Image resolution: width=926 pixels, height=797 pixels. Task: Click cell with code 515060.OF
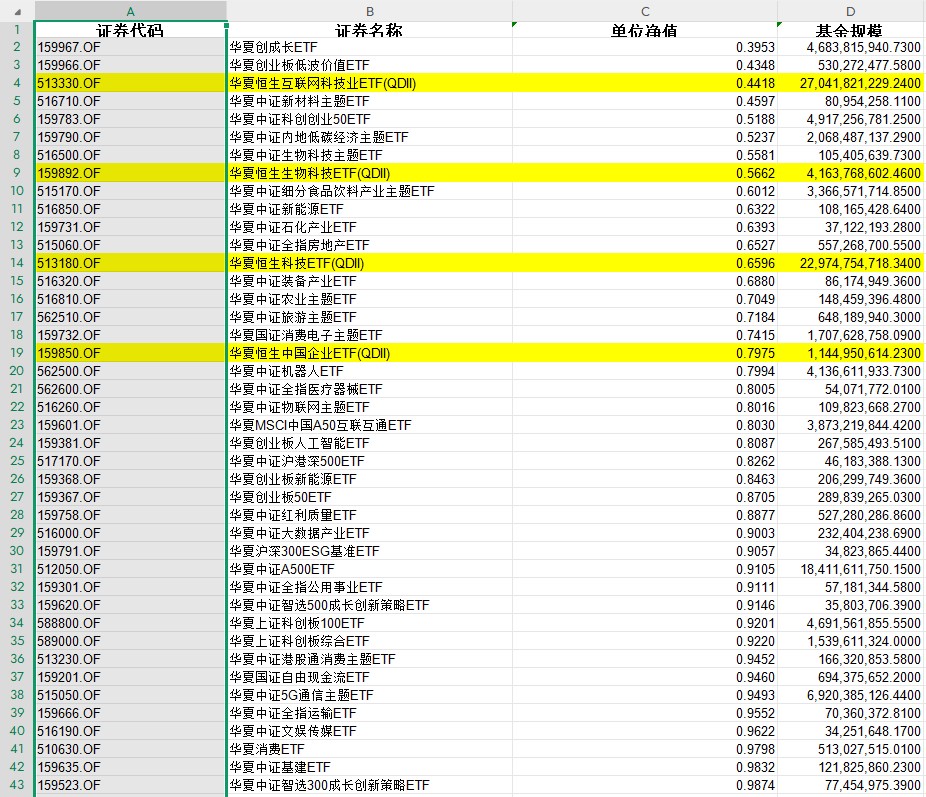tap(131, 245)
